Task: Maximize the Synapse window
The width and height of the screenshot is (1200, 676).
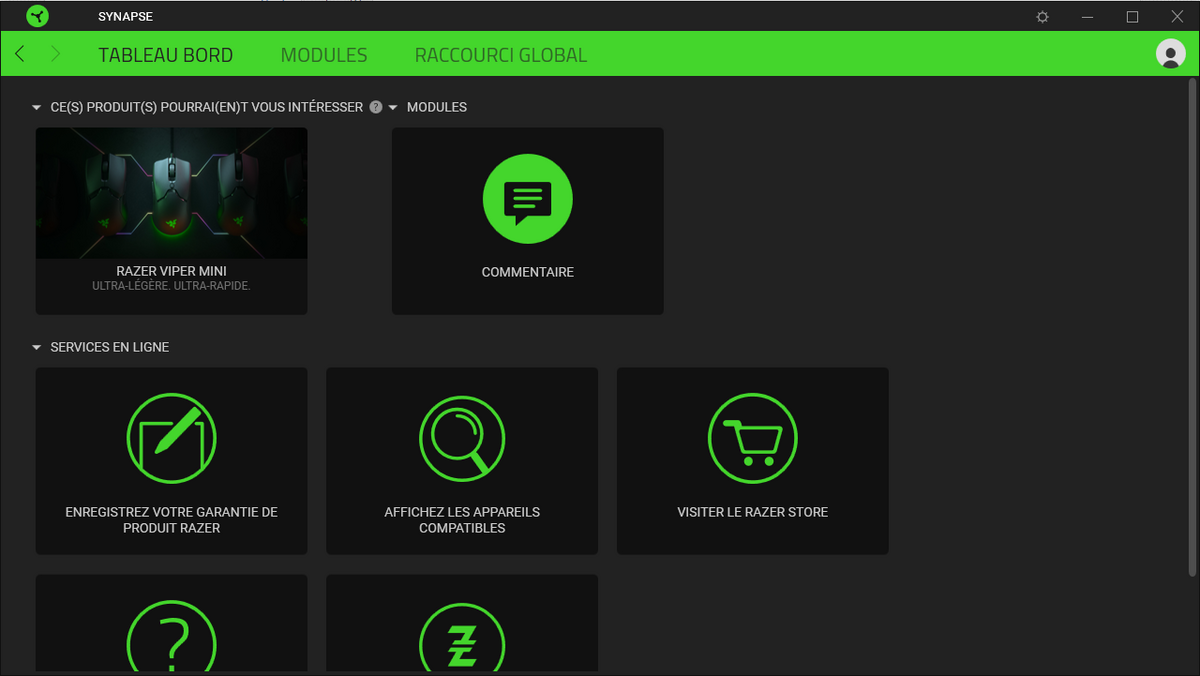Action: (1132, 17)
